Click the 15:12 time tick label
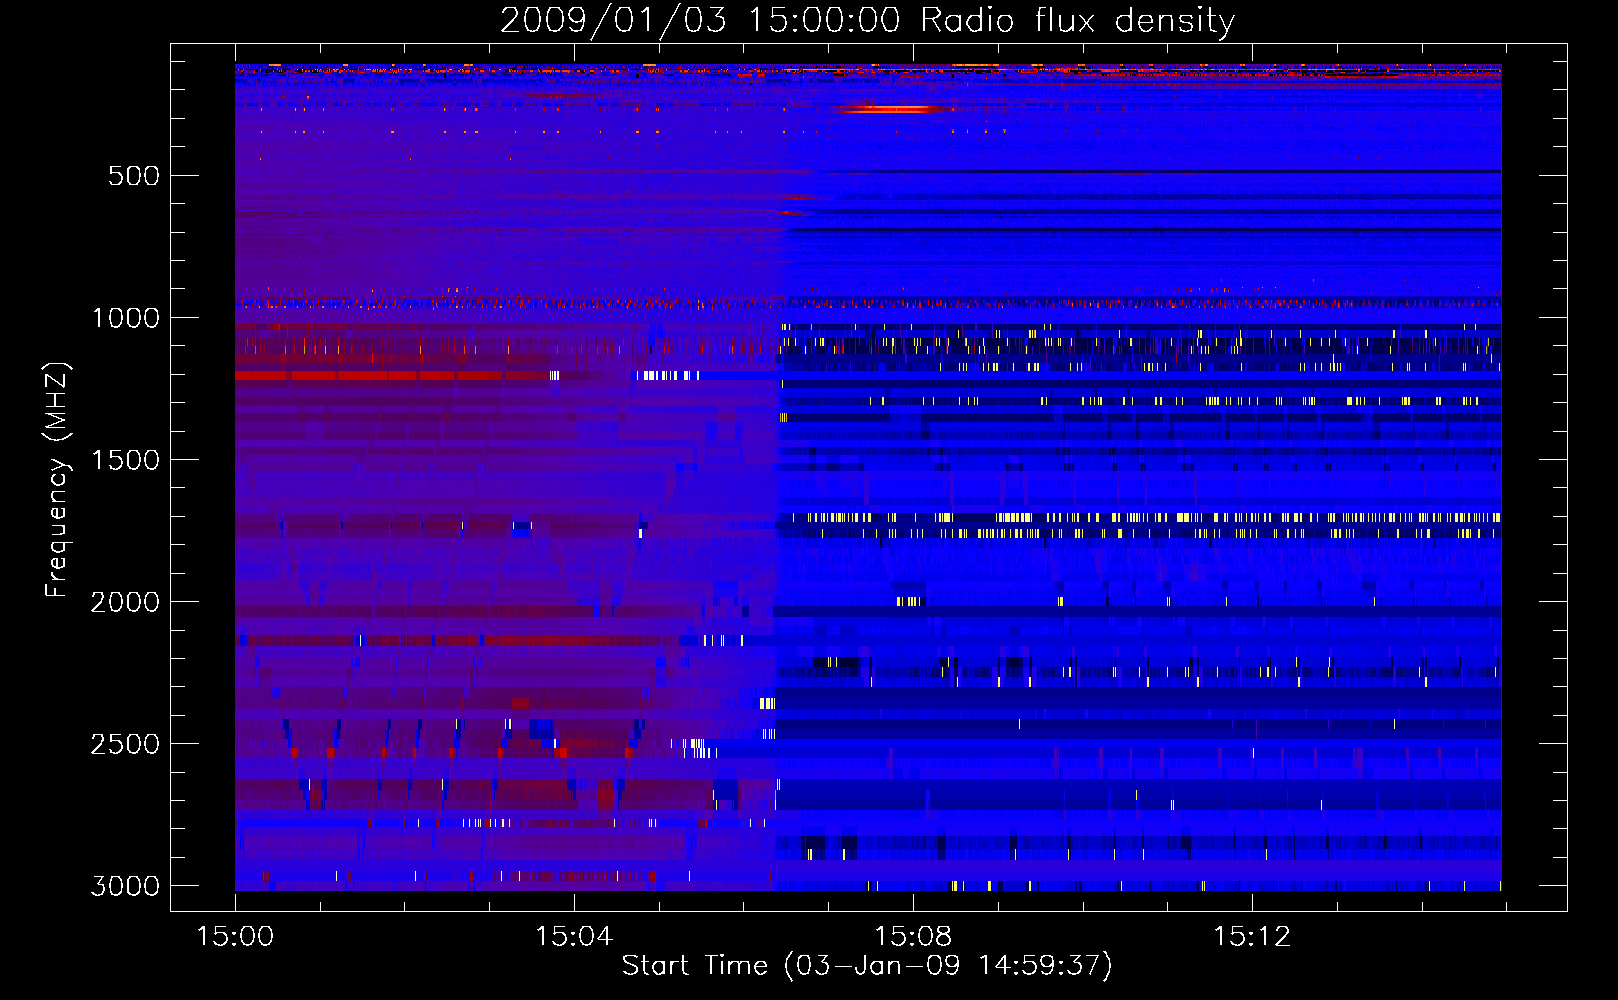The image size is (1618, 1000). click(x=1252, y=937)
